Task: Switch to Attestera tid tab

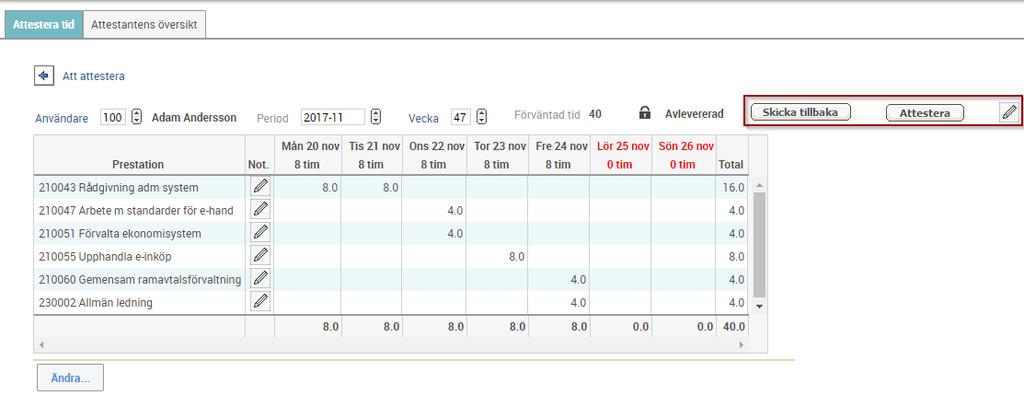Action: click(x=44, y=25)
